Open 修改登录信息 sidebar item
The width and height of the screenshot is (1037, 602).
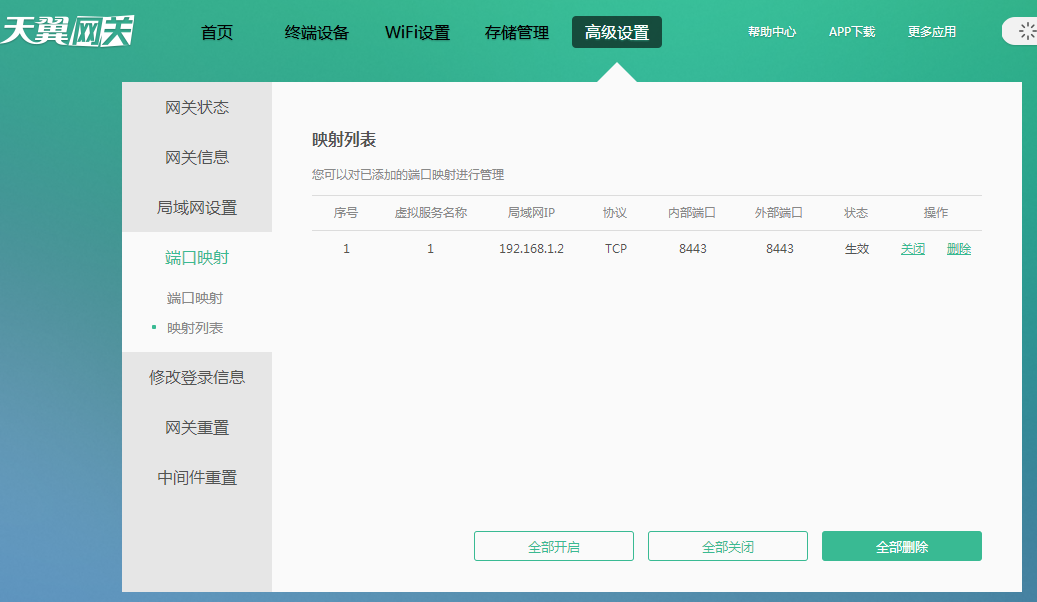tap(197, 378)
